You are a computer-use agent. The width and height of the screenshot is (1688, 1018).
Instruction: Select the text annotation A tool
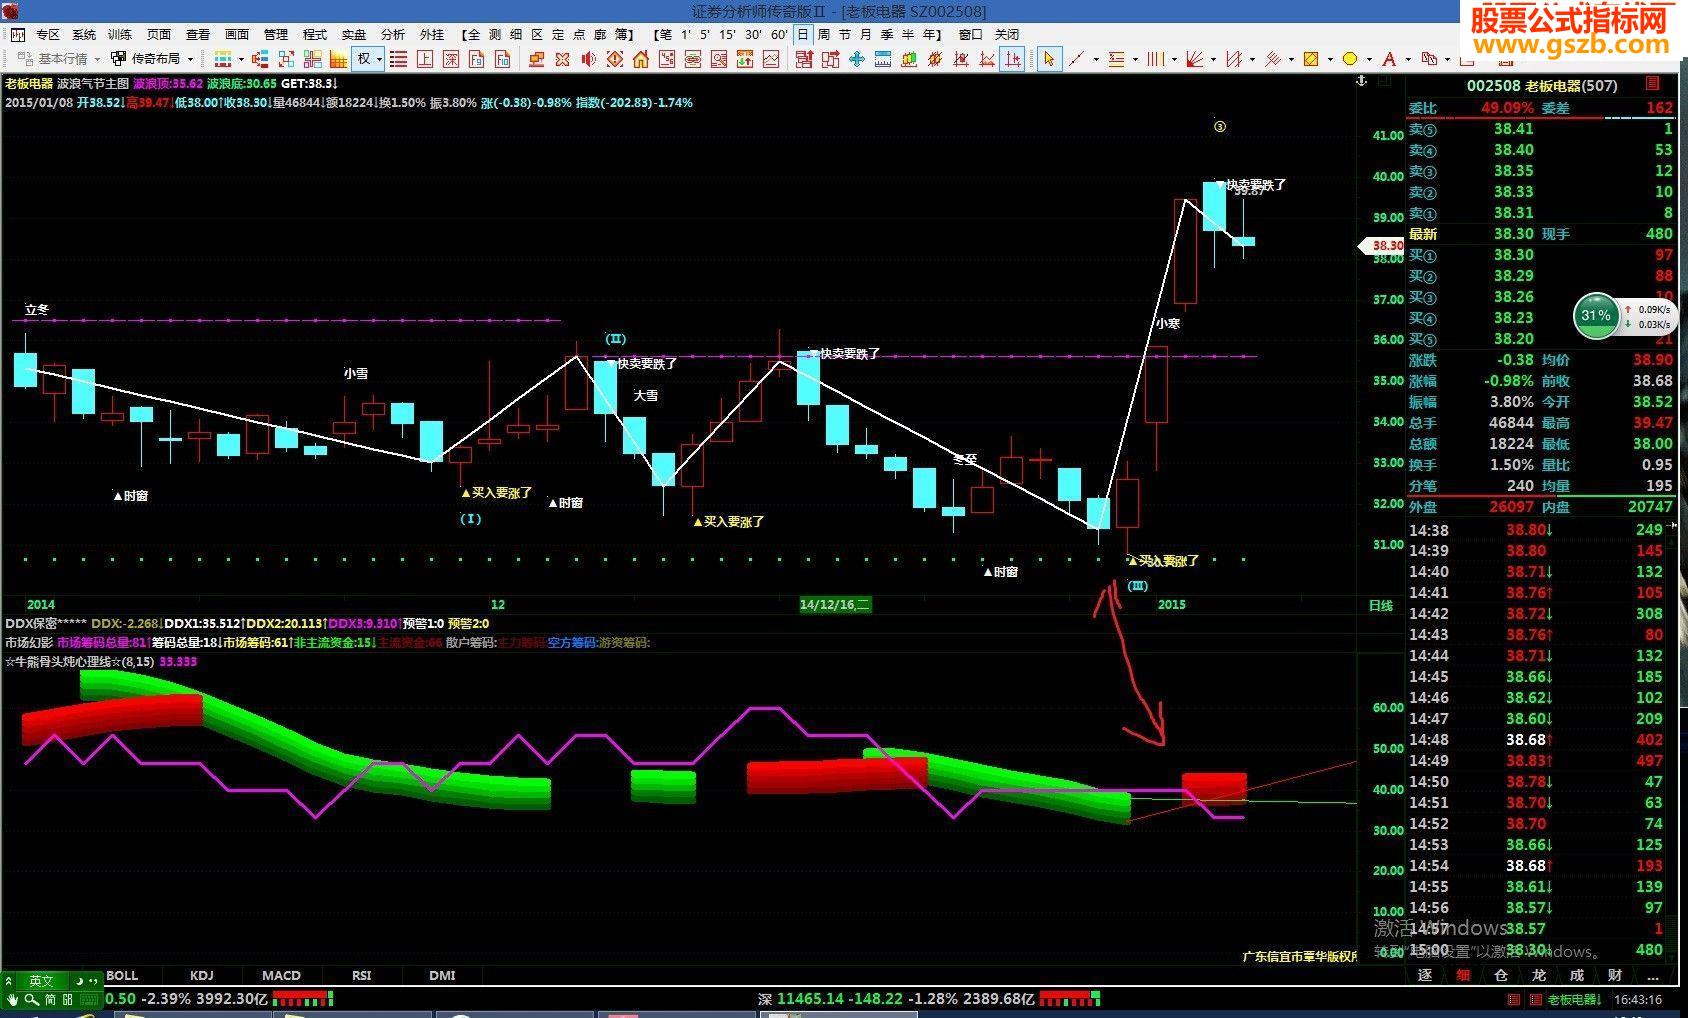1388,59
